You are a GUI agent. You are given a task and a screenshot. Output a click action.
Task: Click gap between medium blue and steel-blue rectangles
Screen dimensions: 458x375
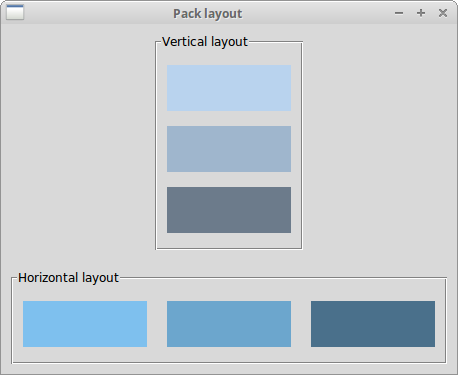301,324
